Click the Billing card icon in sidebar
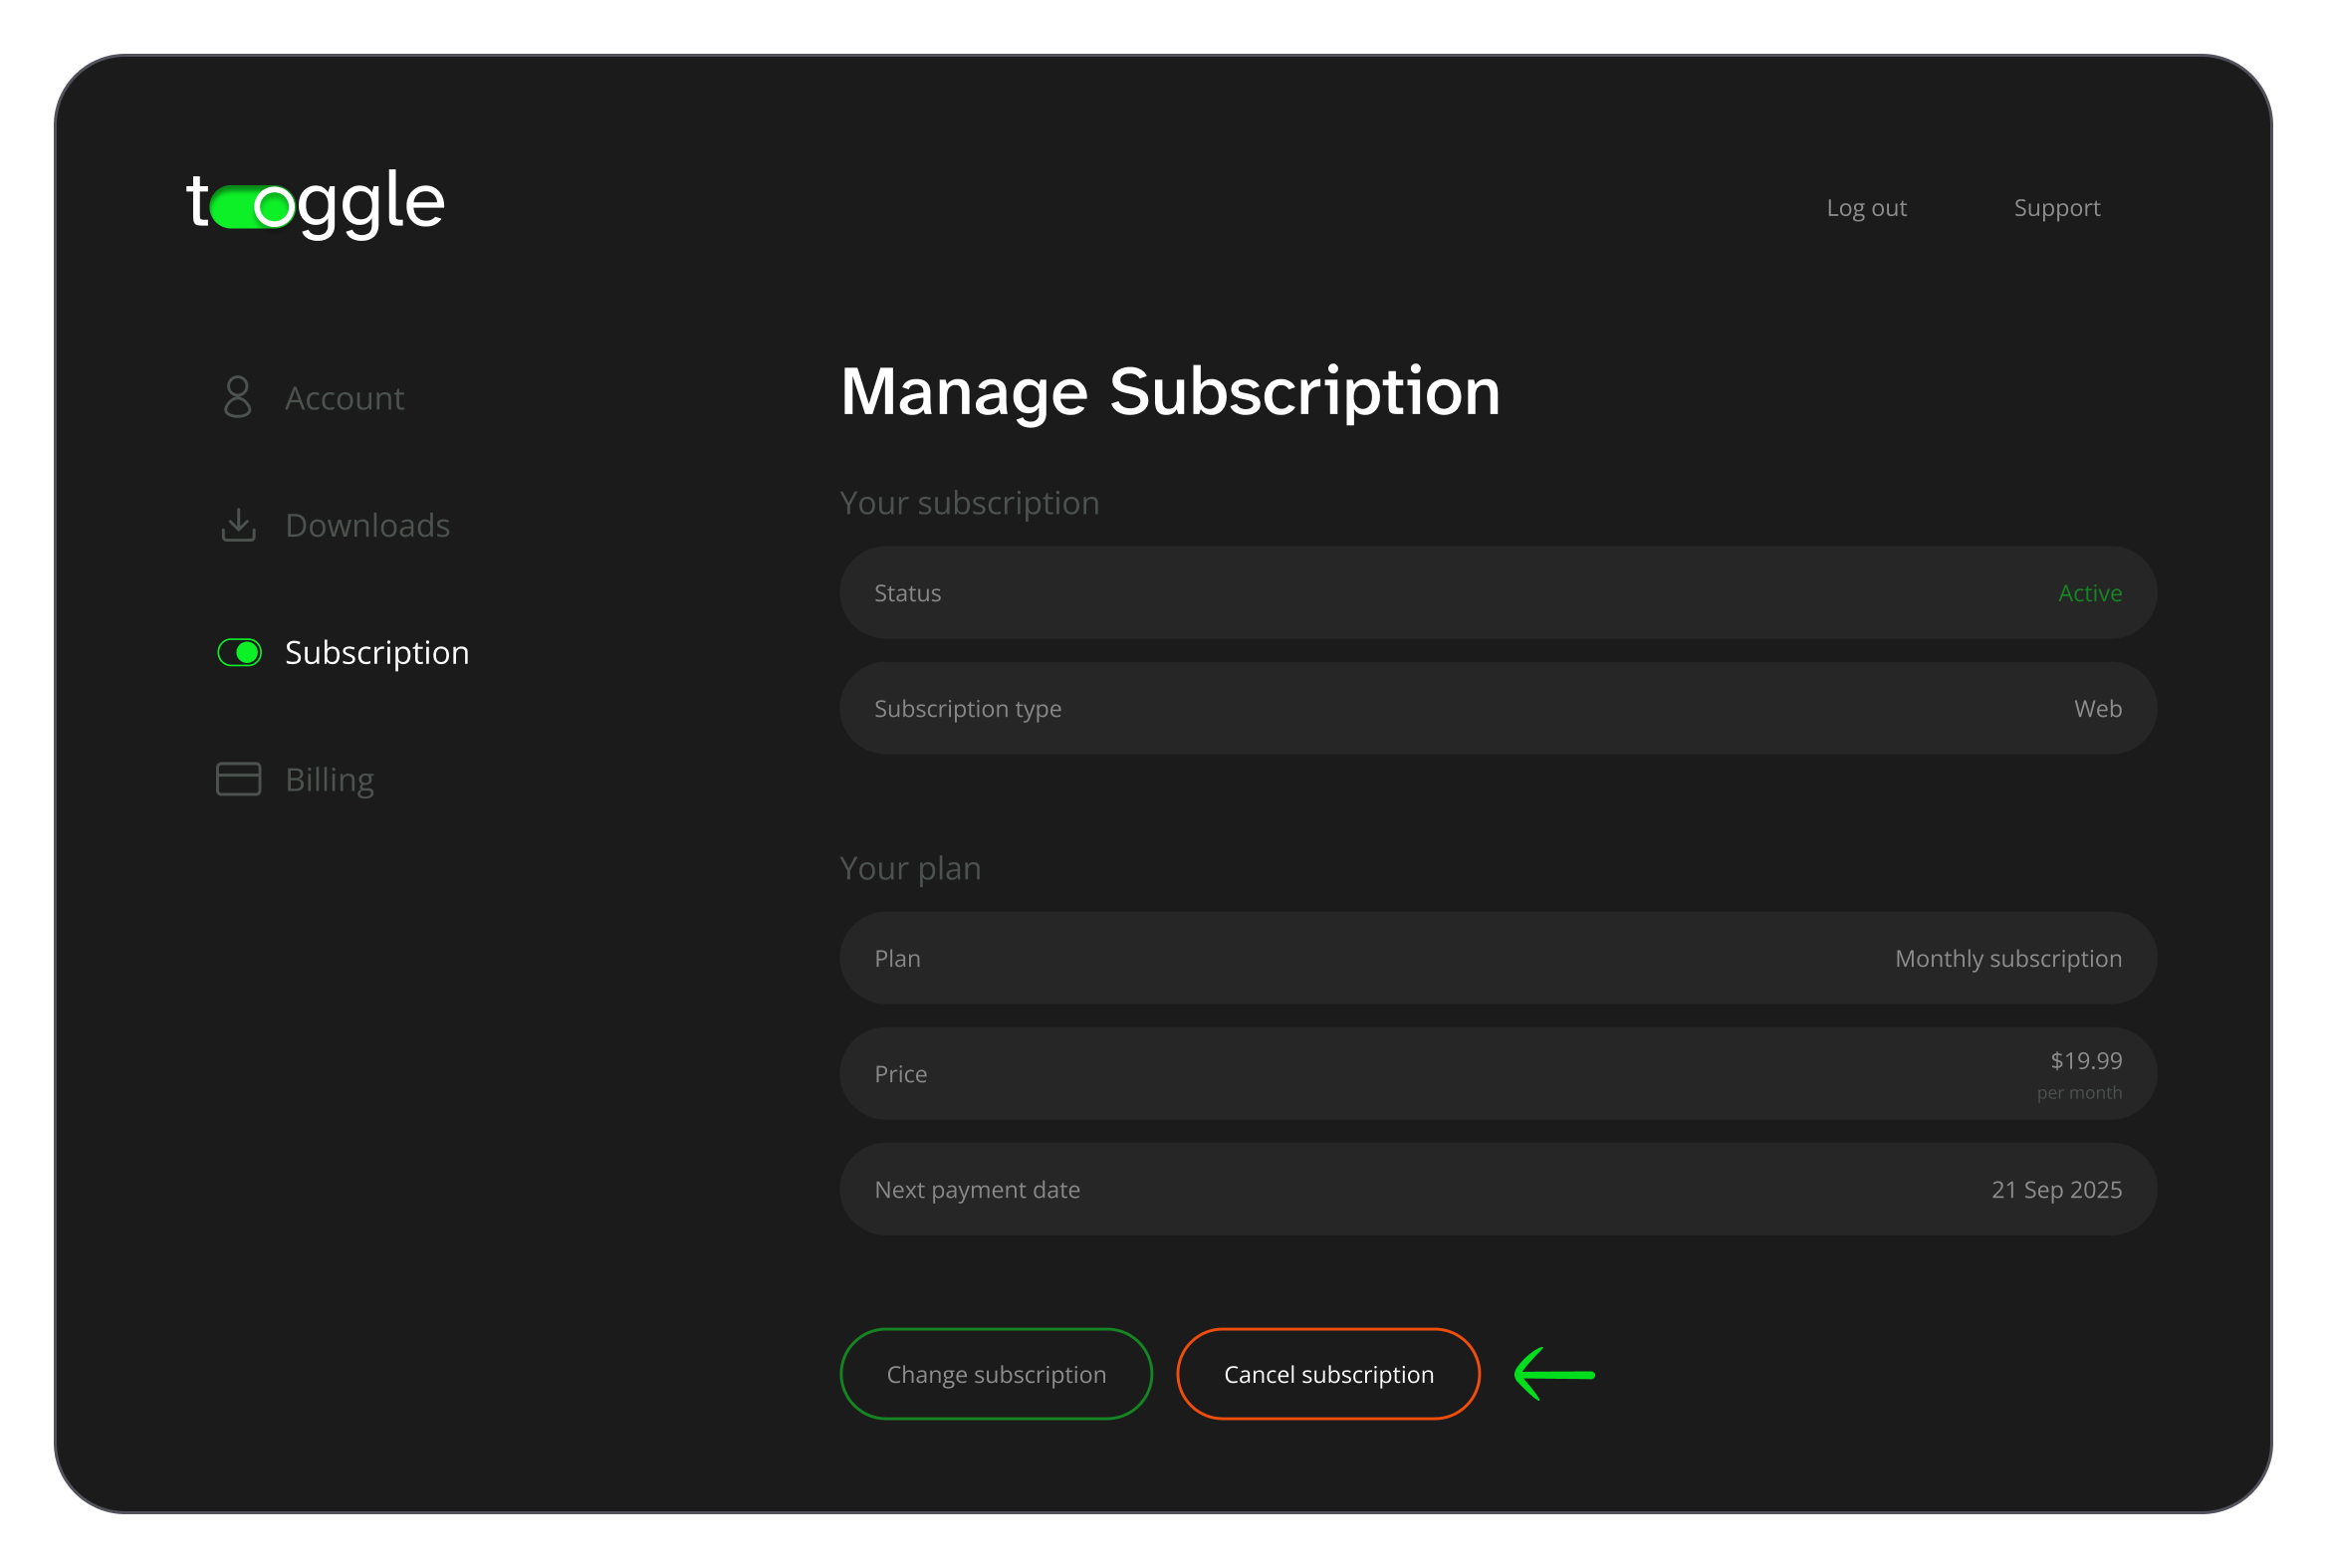The image size is (2327, 1568). (x=238, y=779)
